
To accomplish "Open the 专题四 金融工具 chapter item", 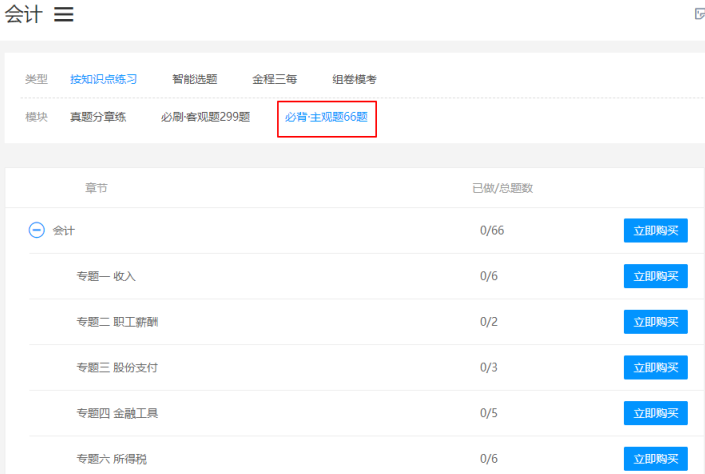I will pos(117,413).
